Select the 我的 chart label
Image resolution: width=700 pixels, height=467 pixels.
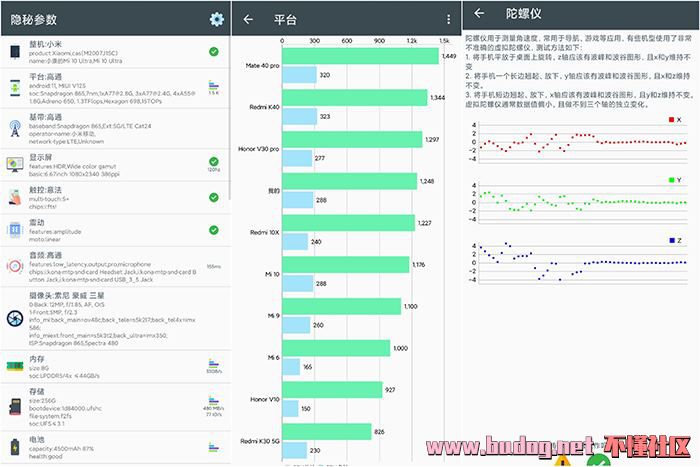[274, 191]
